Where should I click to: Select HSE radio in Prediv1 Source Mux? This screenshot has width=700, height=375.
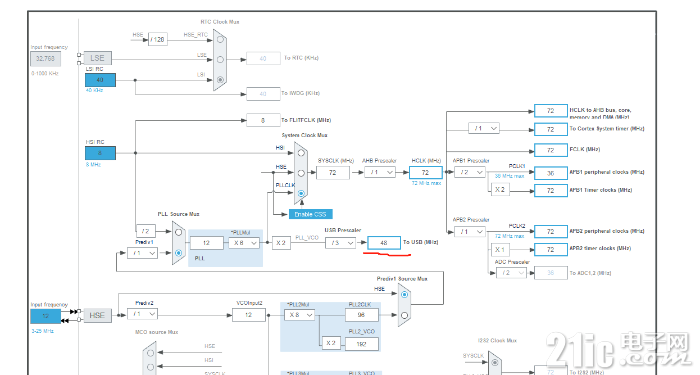tap(404, 295)
